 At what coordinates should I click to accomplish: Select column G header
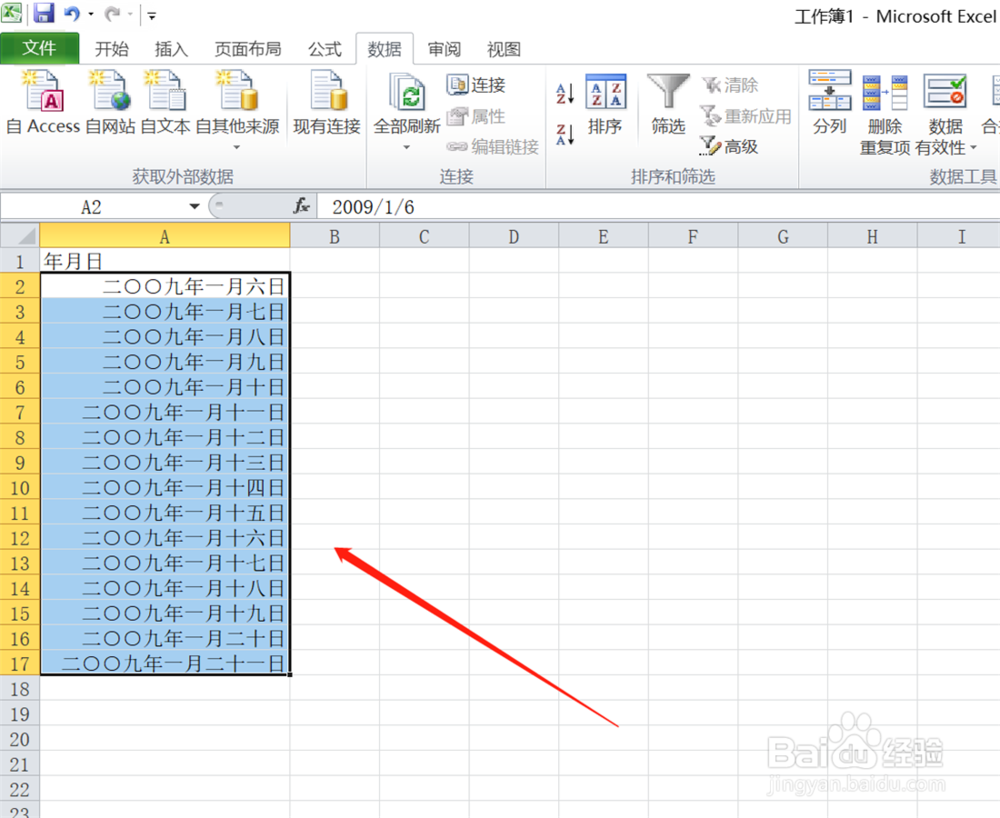coord(783,237)
